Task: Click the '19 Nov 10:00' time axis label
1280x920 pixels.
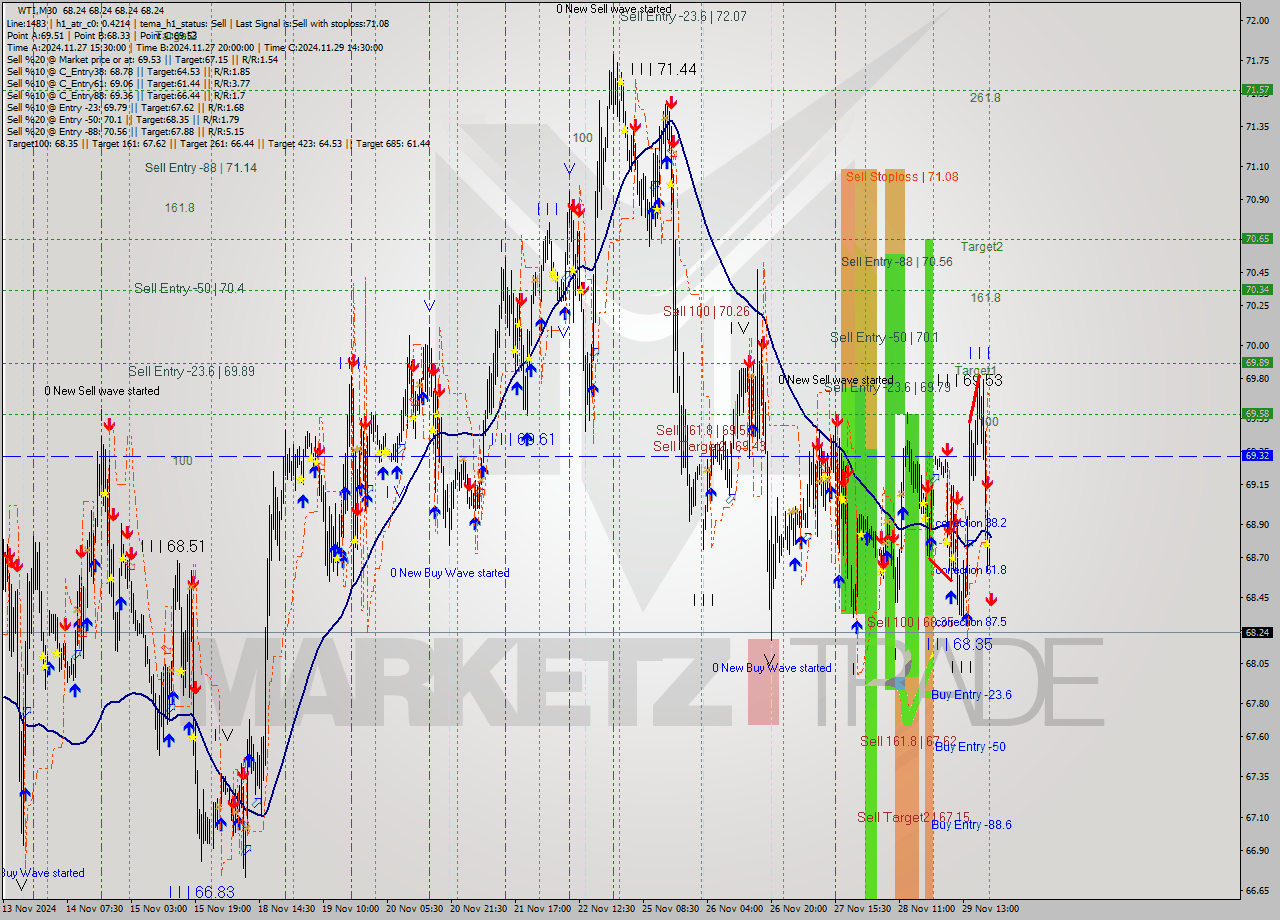Action: tap(350, 909)
